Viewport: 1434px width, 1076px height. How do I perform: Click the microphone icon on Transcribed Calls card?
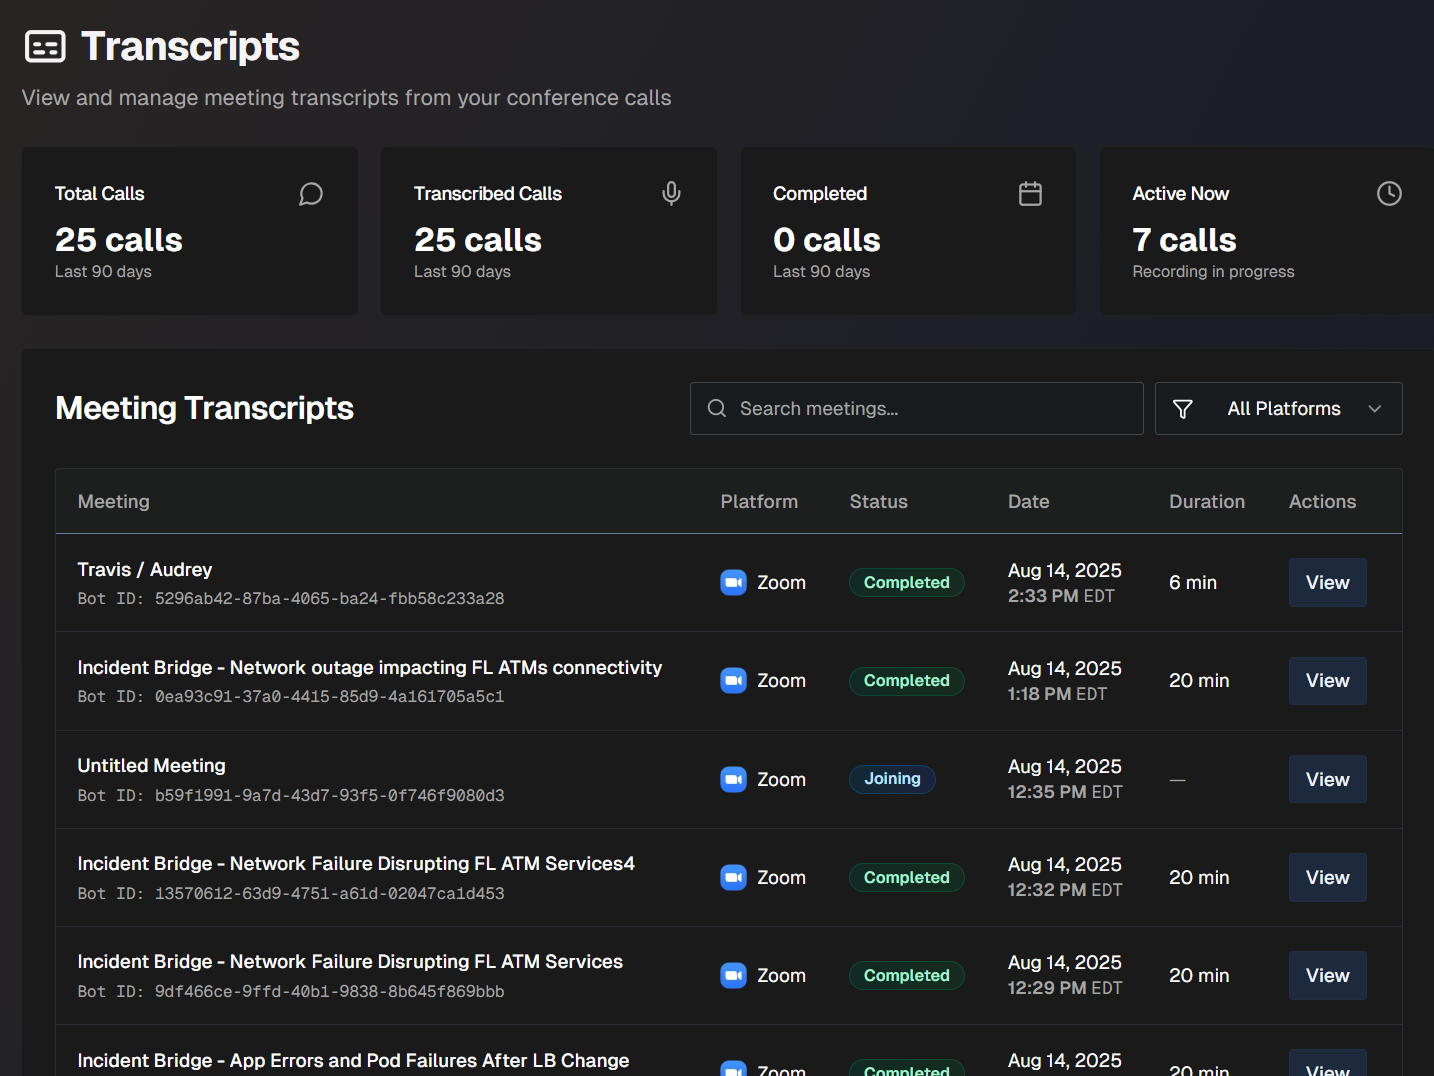(x=670, y=193)
